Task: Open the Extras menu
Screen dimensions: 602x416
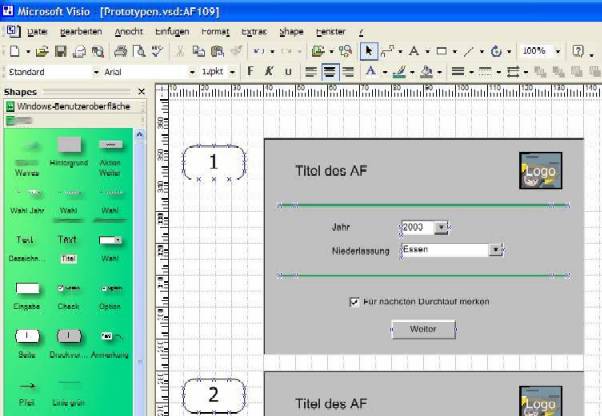Action: [254, 32]
